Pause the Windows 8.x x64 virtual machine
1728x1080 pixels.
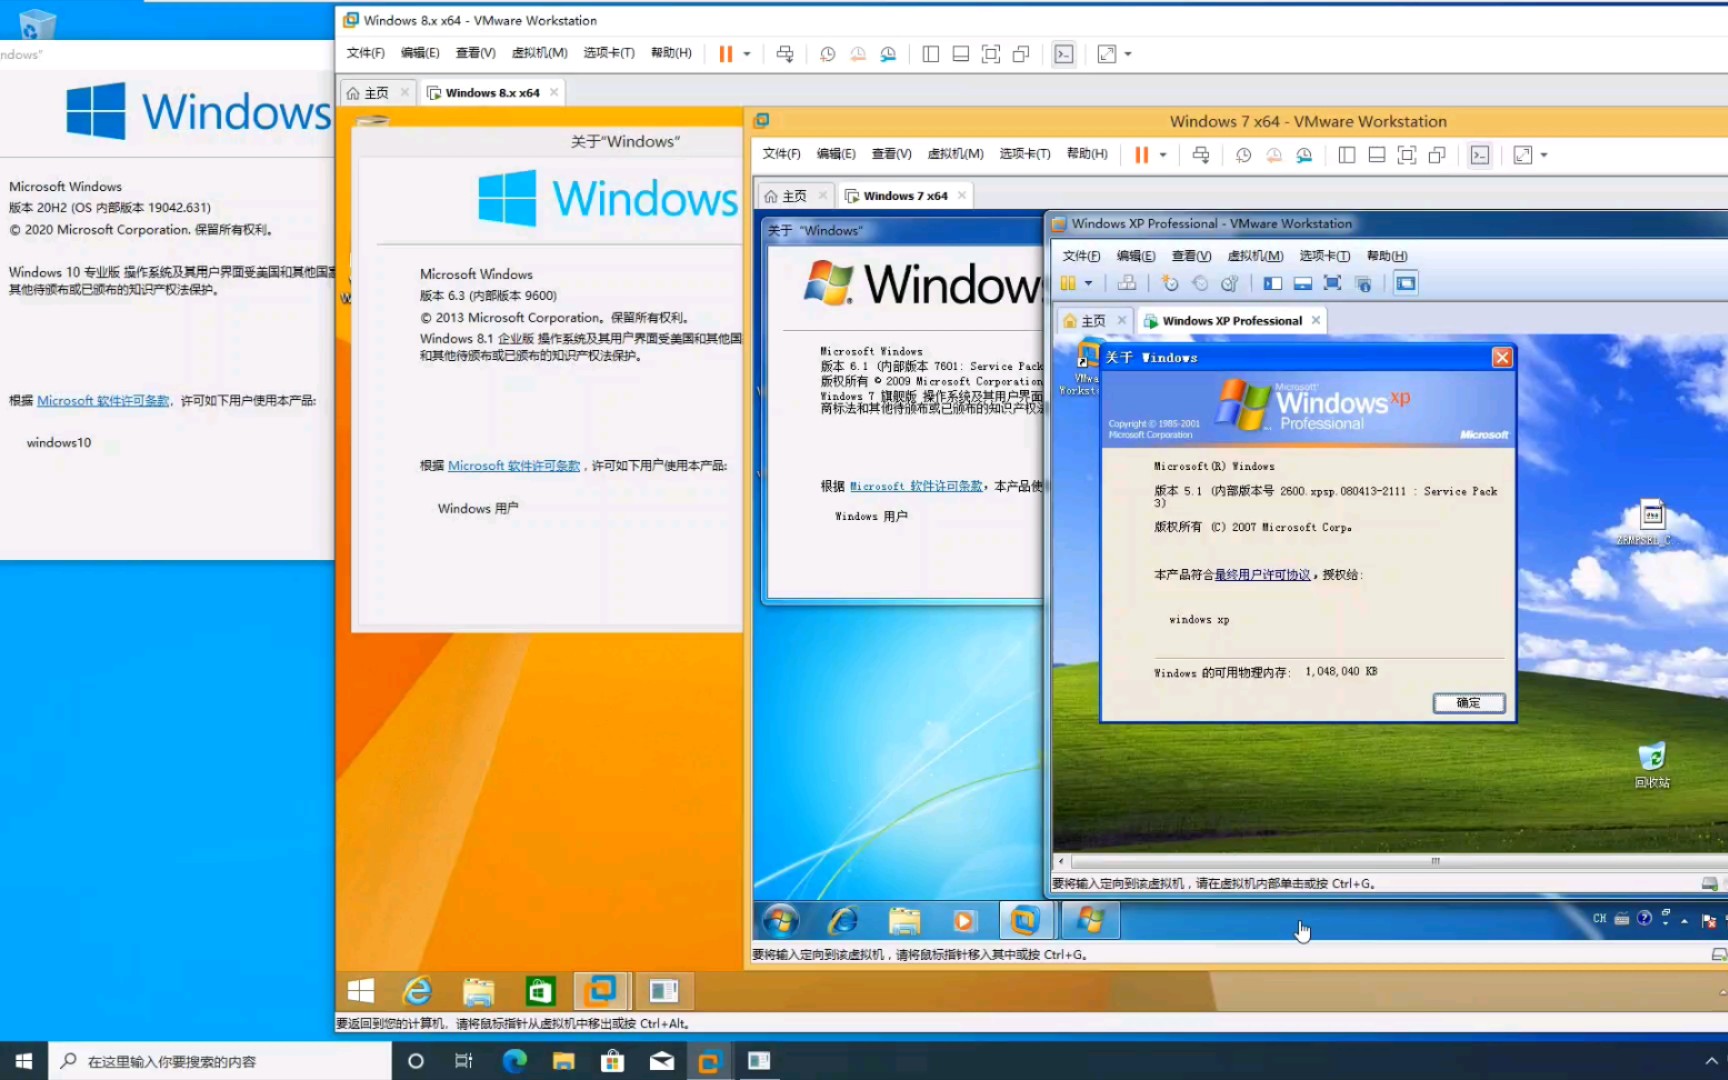[x=726, y=54]
